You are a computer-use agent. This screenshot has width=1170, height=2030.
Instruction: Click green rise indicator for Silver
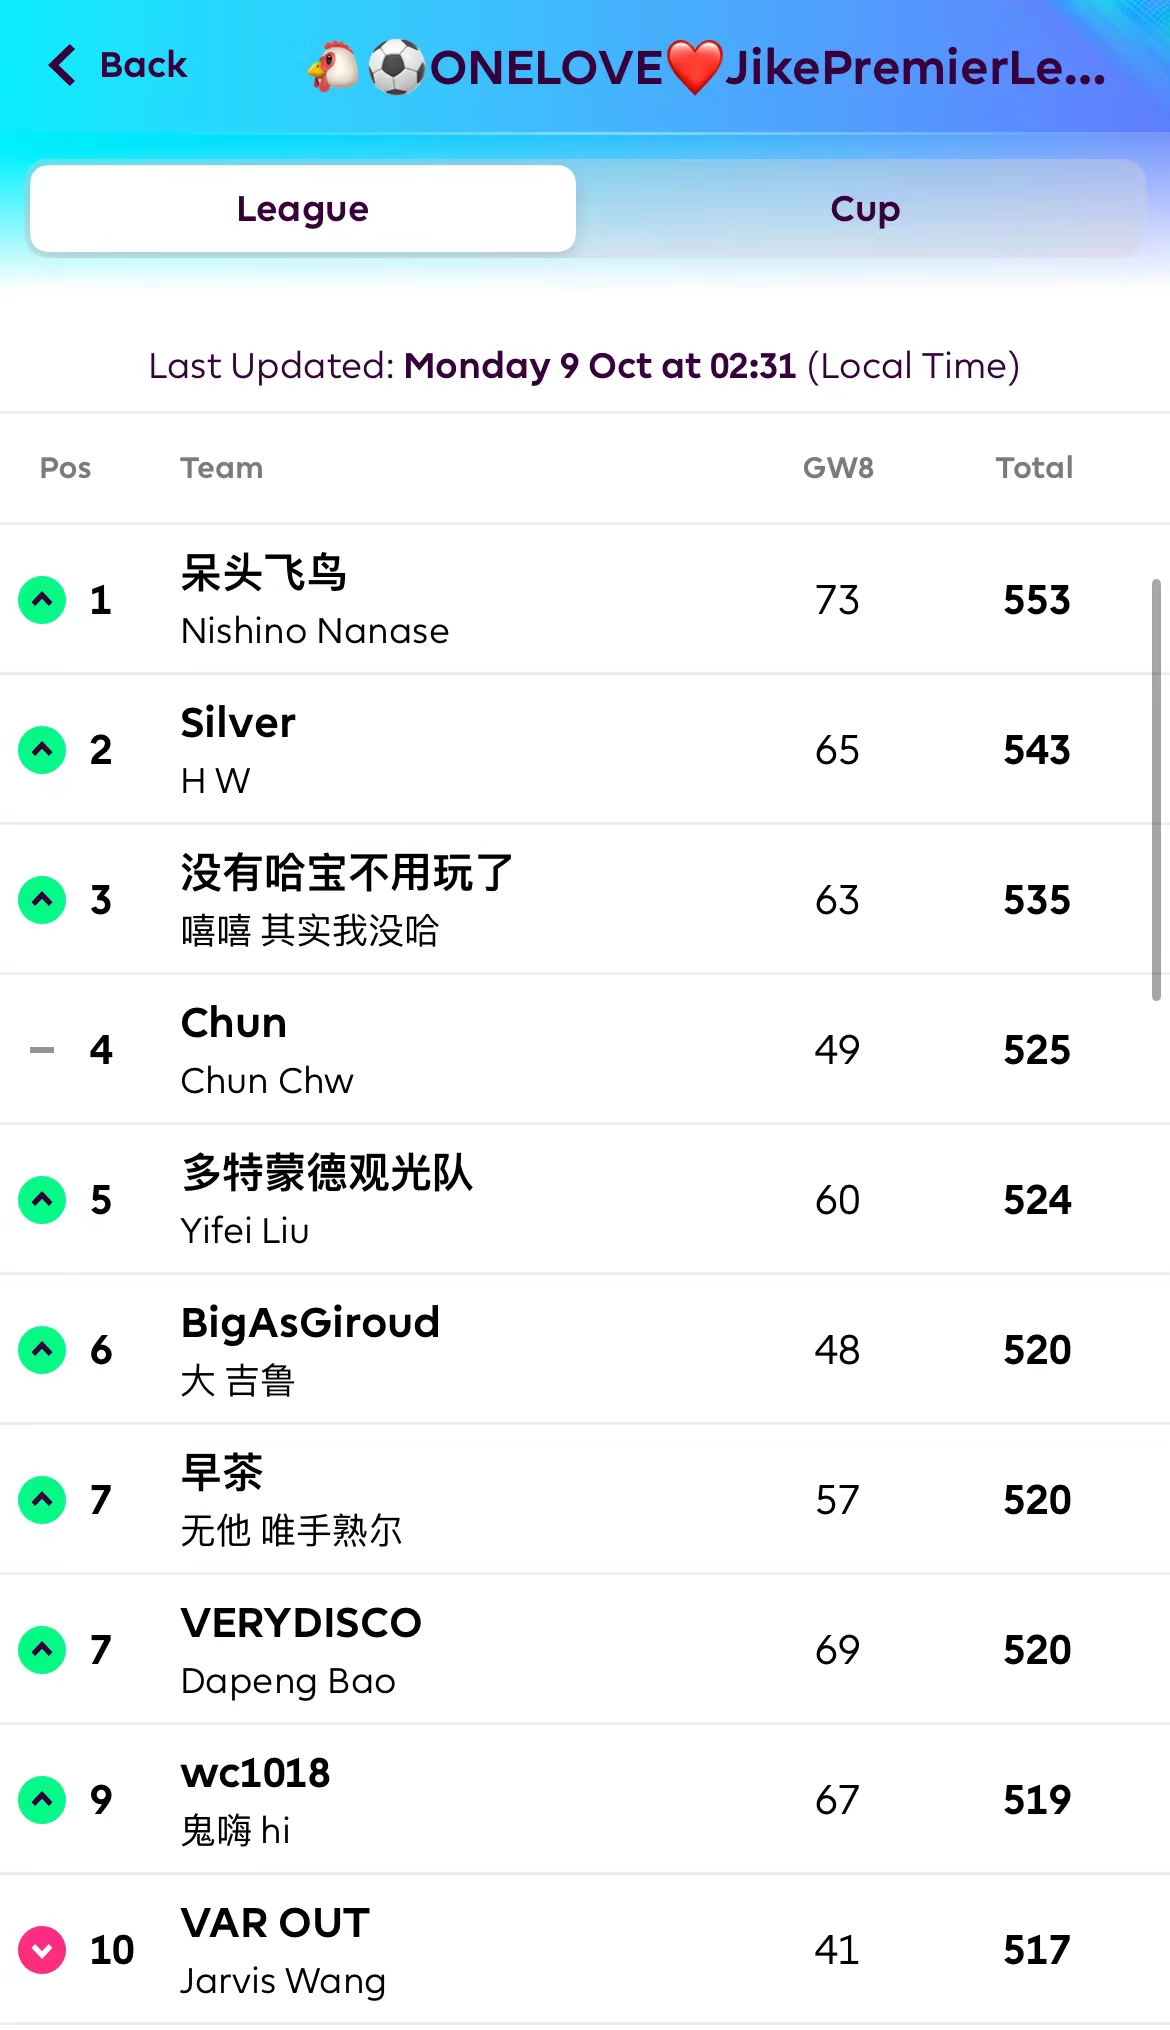tap(42, 750)
